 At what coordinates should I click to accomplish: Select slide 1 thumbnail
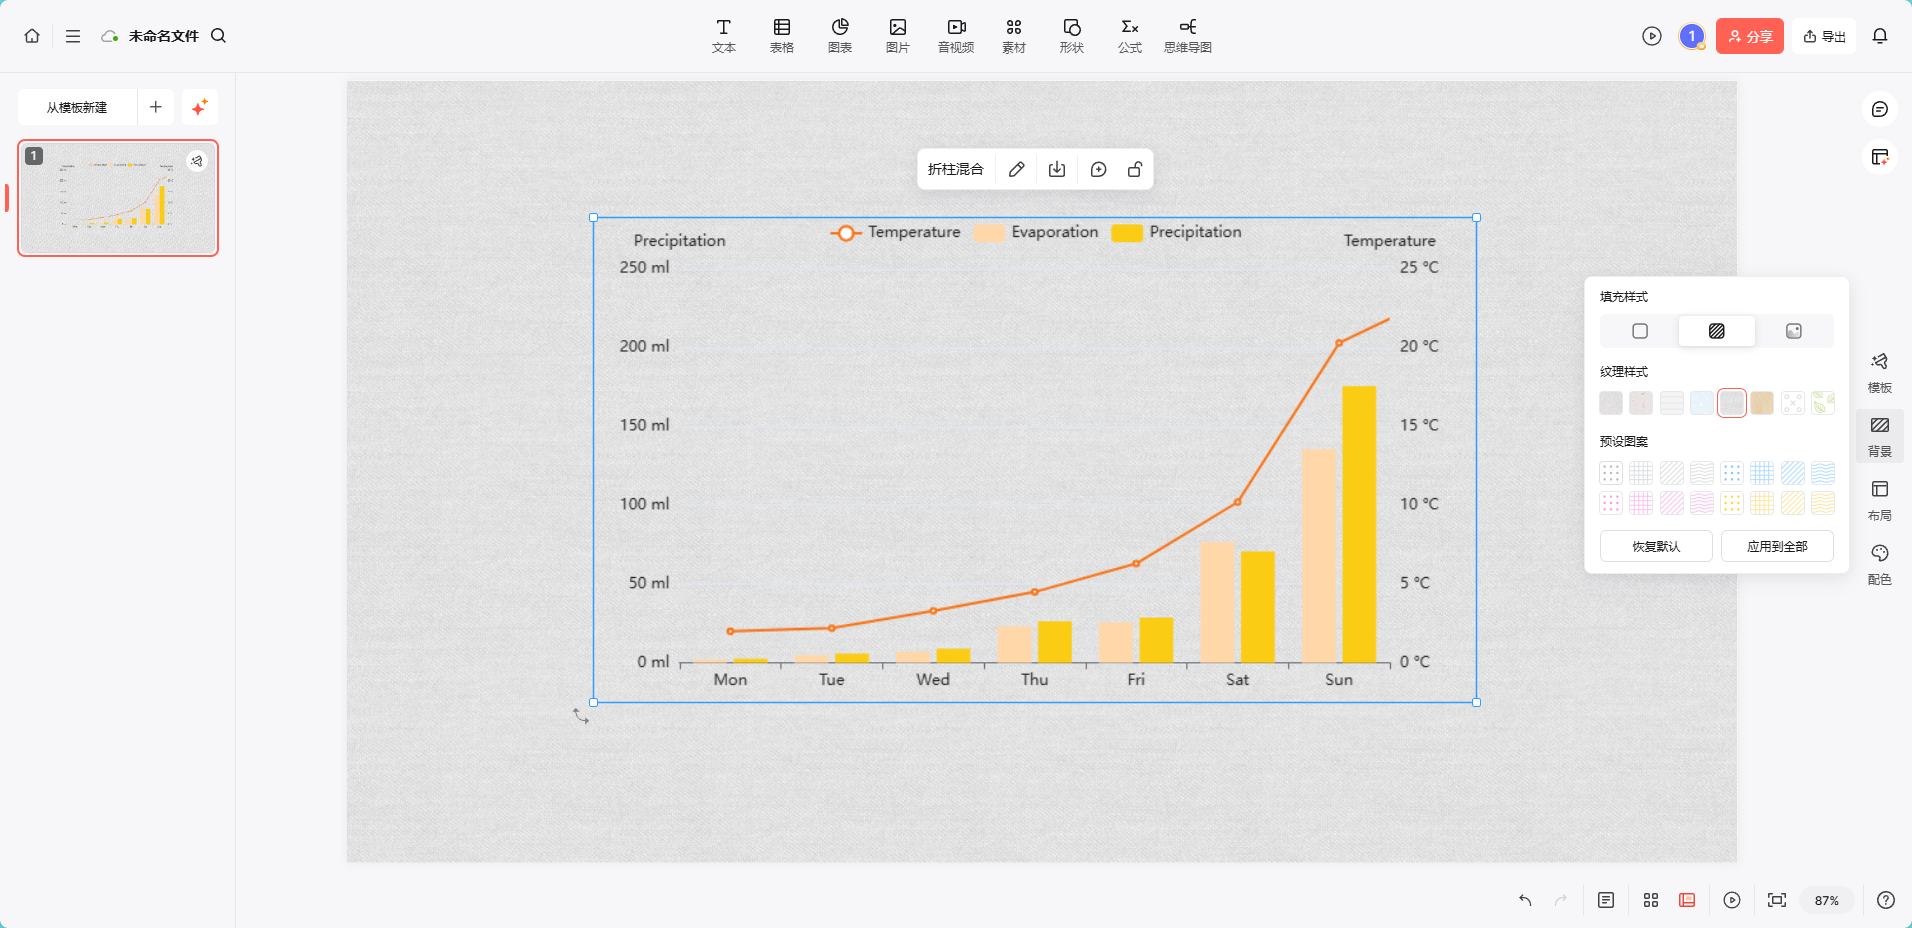click(118, 198)
